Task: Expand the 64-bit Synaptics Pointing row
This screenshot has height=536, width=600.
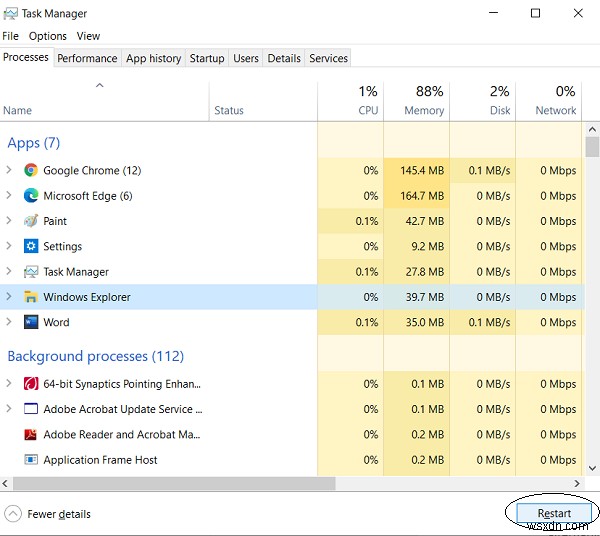Action: pyautogui.click(x=9, y=383)
